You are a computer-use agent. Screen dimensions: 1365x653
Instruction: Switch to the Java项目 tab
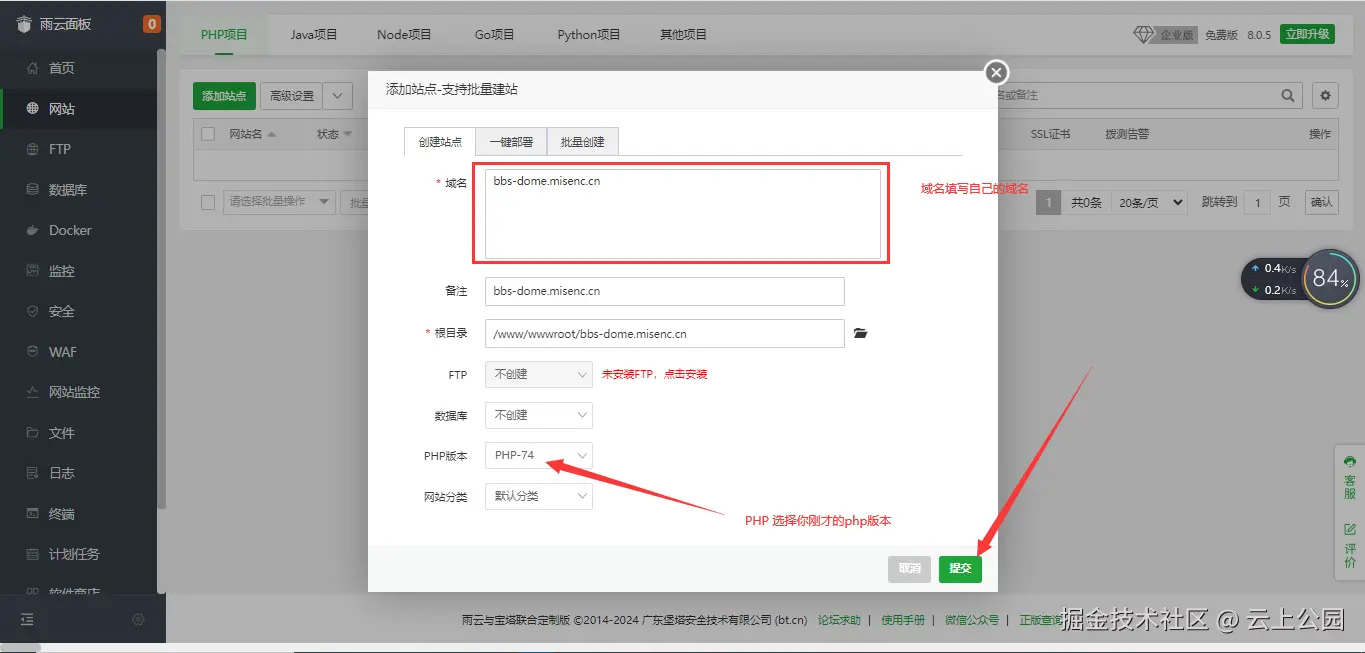coord(314,34)
